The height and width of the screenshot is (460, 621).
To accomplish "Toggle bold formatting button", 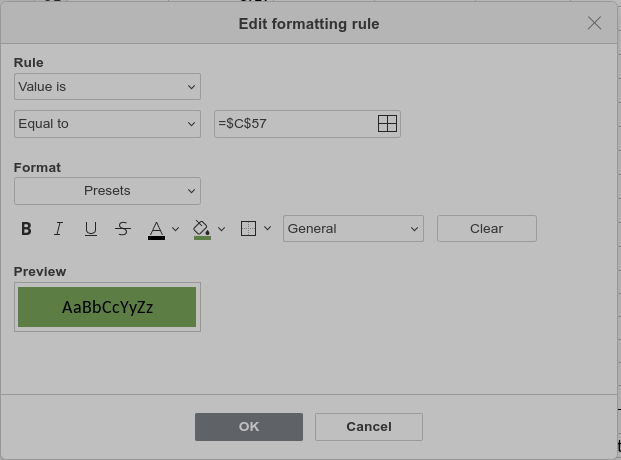I will [x=26, y=229].
